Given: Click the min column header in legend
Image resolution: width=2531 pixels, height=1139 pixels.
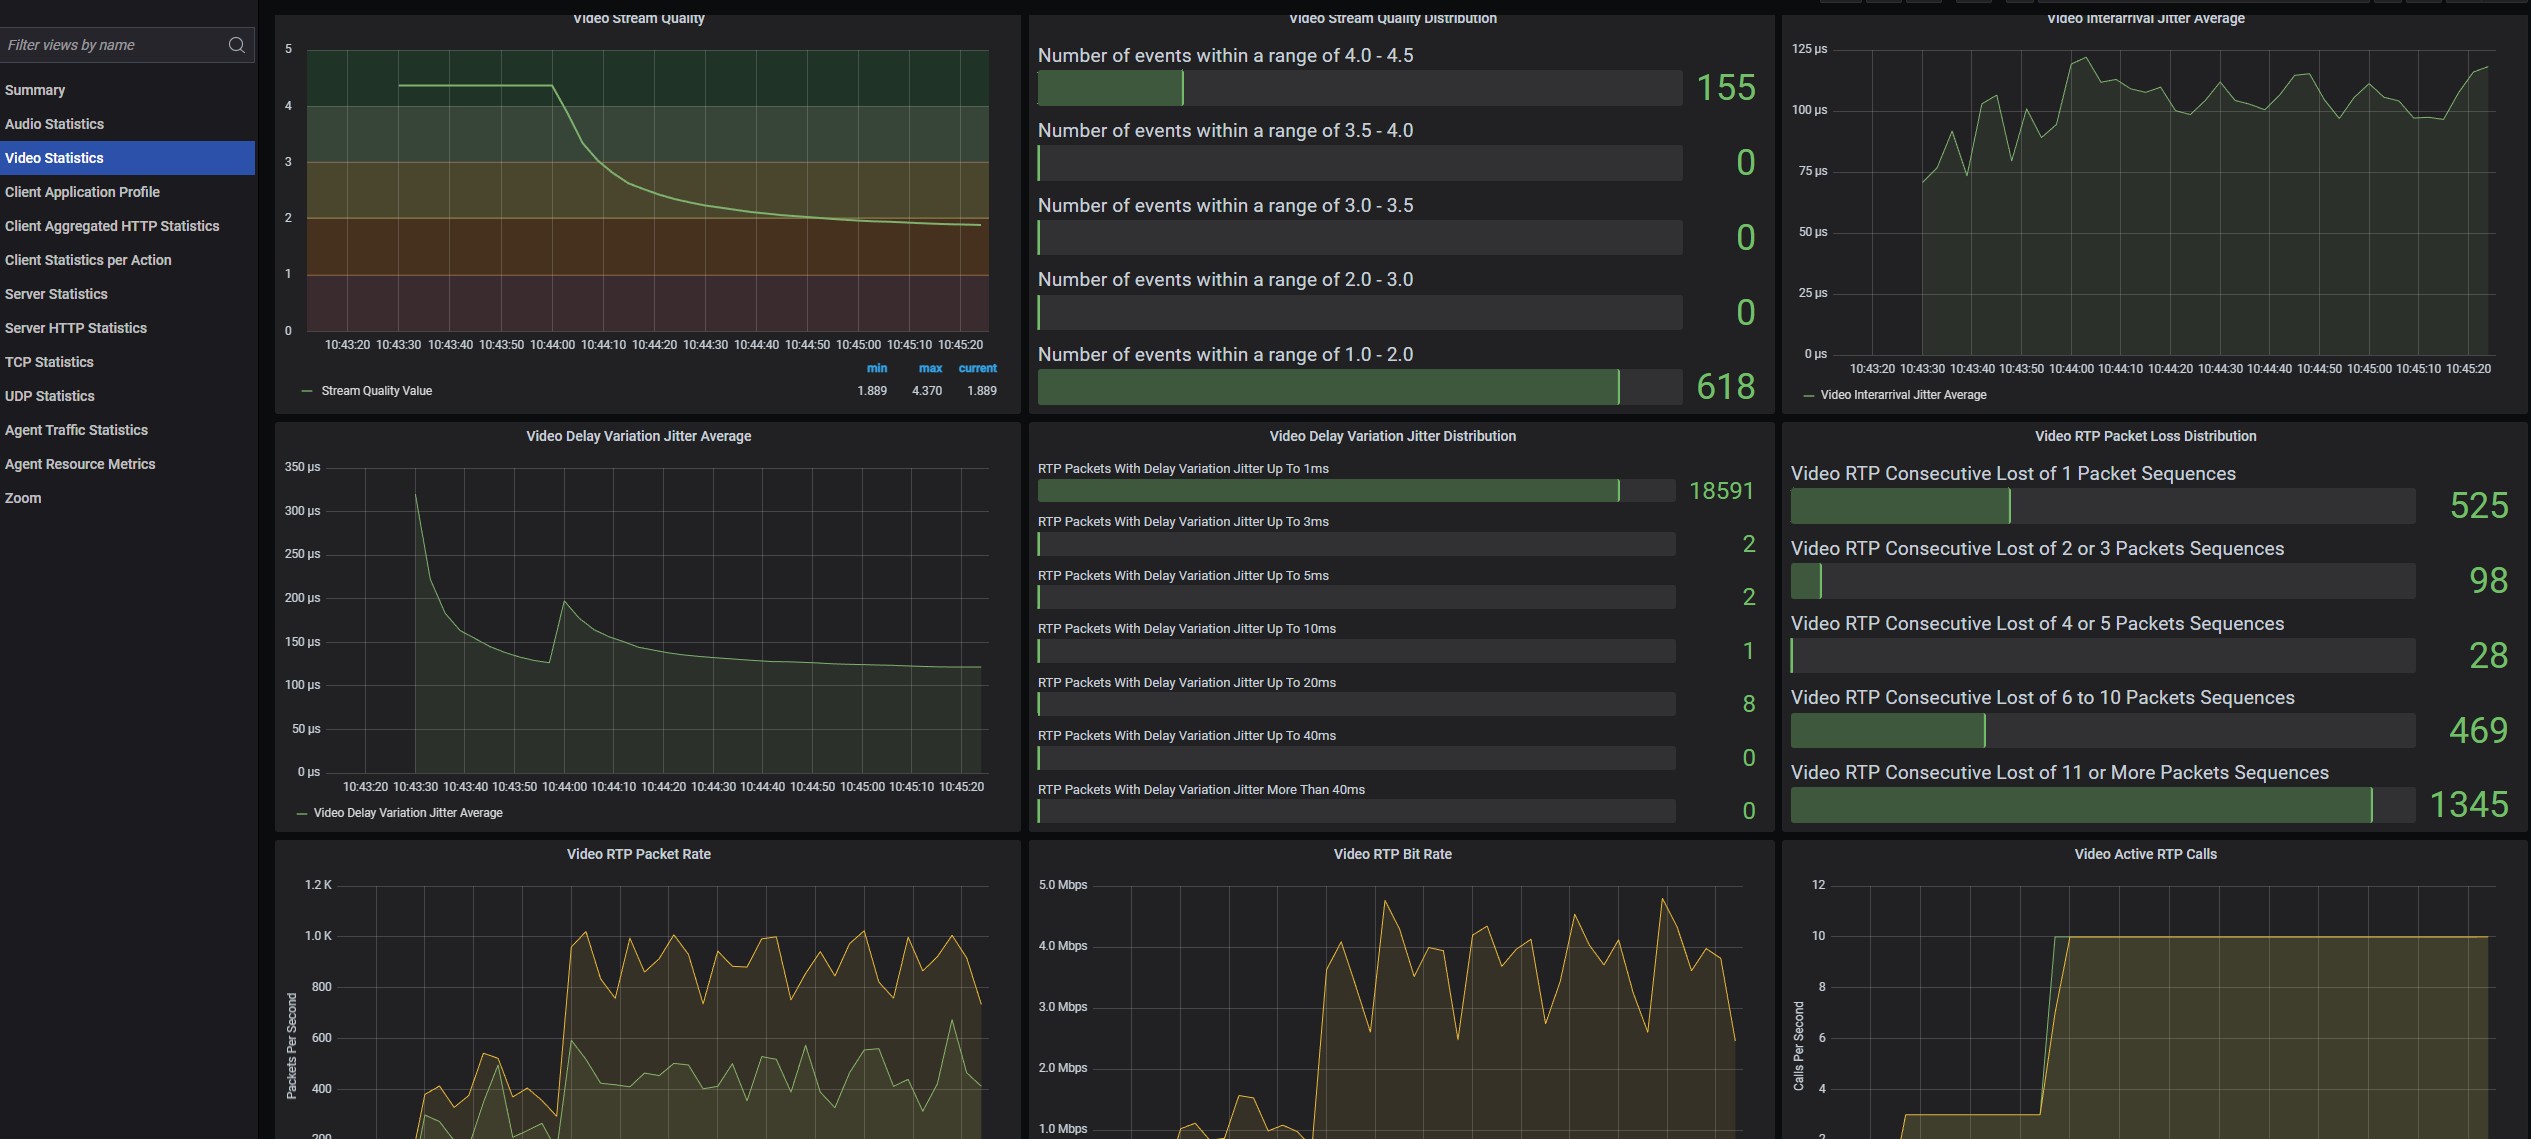Looking at the screenshot, I should click(876, 368).
